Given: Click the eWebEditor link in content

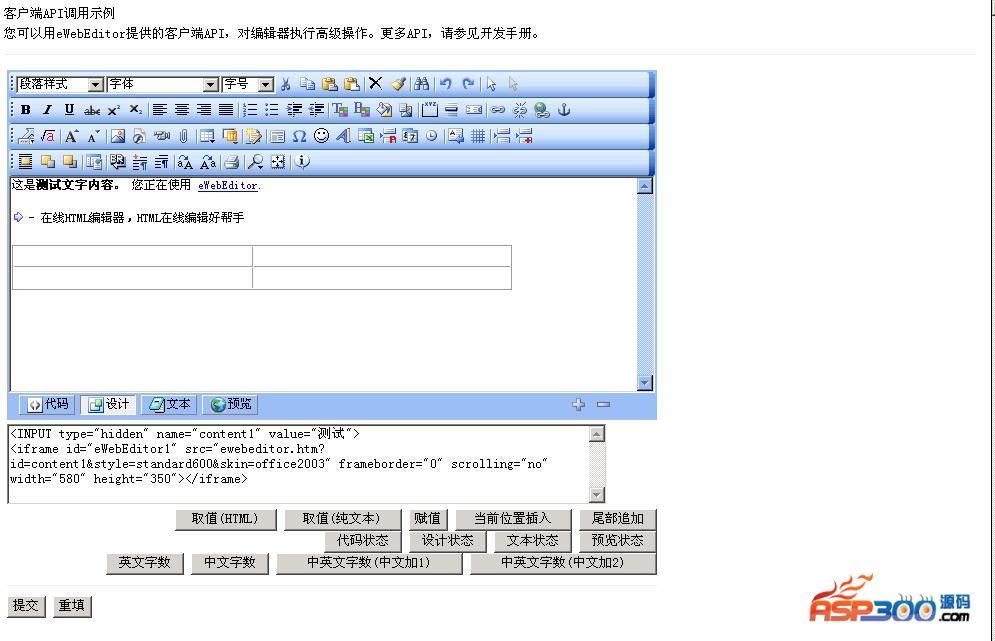Looking at the screenshot, I should click(228, 185).
